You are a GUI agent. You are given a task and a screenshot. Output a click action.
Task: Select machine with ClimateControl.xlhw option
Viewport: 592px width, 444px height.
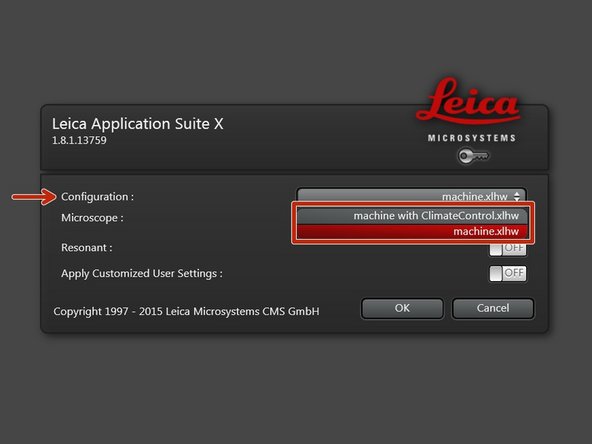tap(412, 216)
